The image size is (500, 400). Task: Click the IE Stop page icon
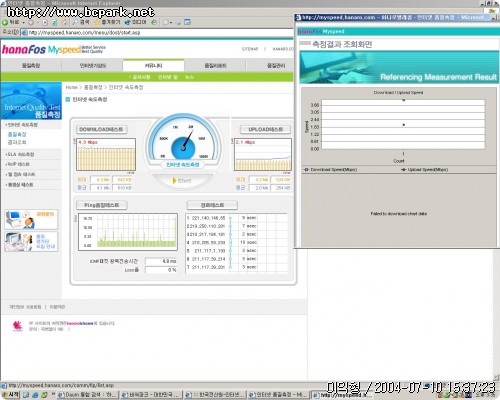tap(45, 22)
